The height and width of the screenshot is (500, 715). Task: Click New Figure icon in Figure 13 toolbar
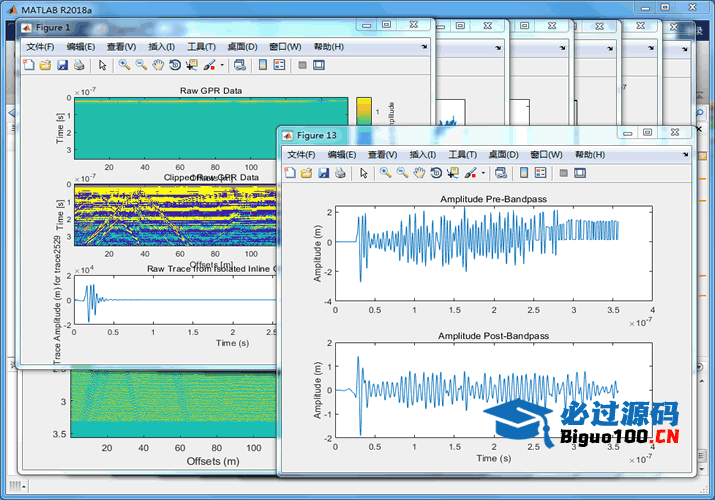pos(290,173)
